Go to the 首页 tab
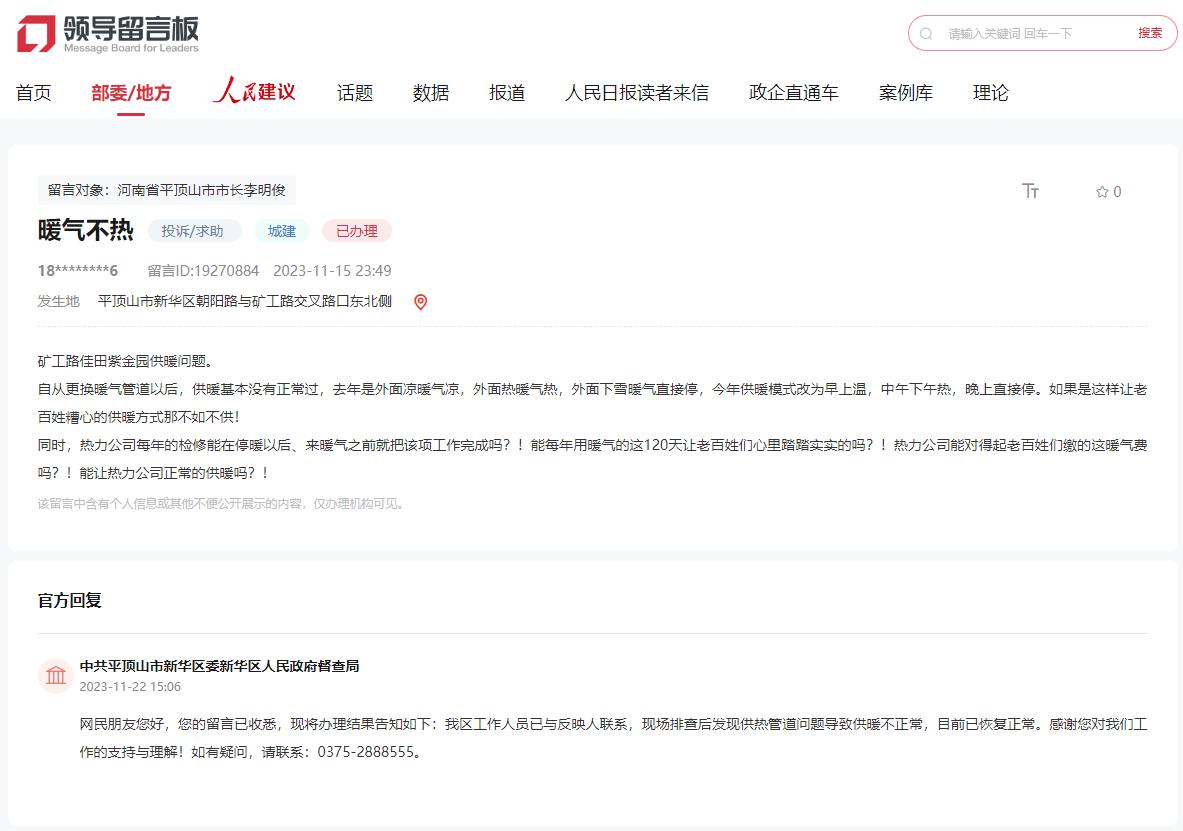 coord(33,93)
